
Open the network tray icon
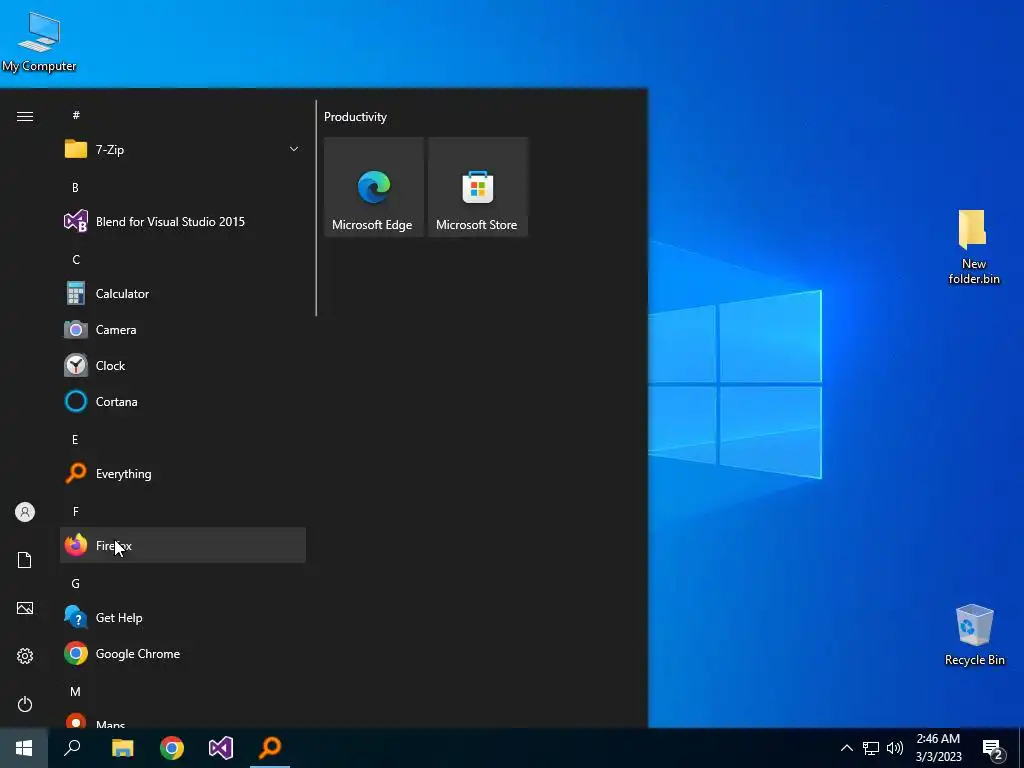tap(871, 748)
